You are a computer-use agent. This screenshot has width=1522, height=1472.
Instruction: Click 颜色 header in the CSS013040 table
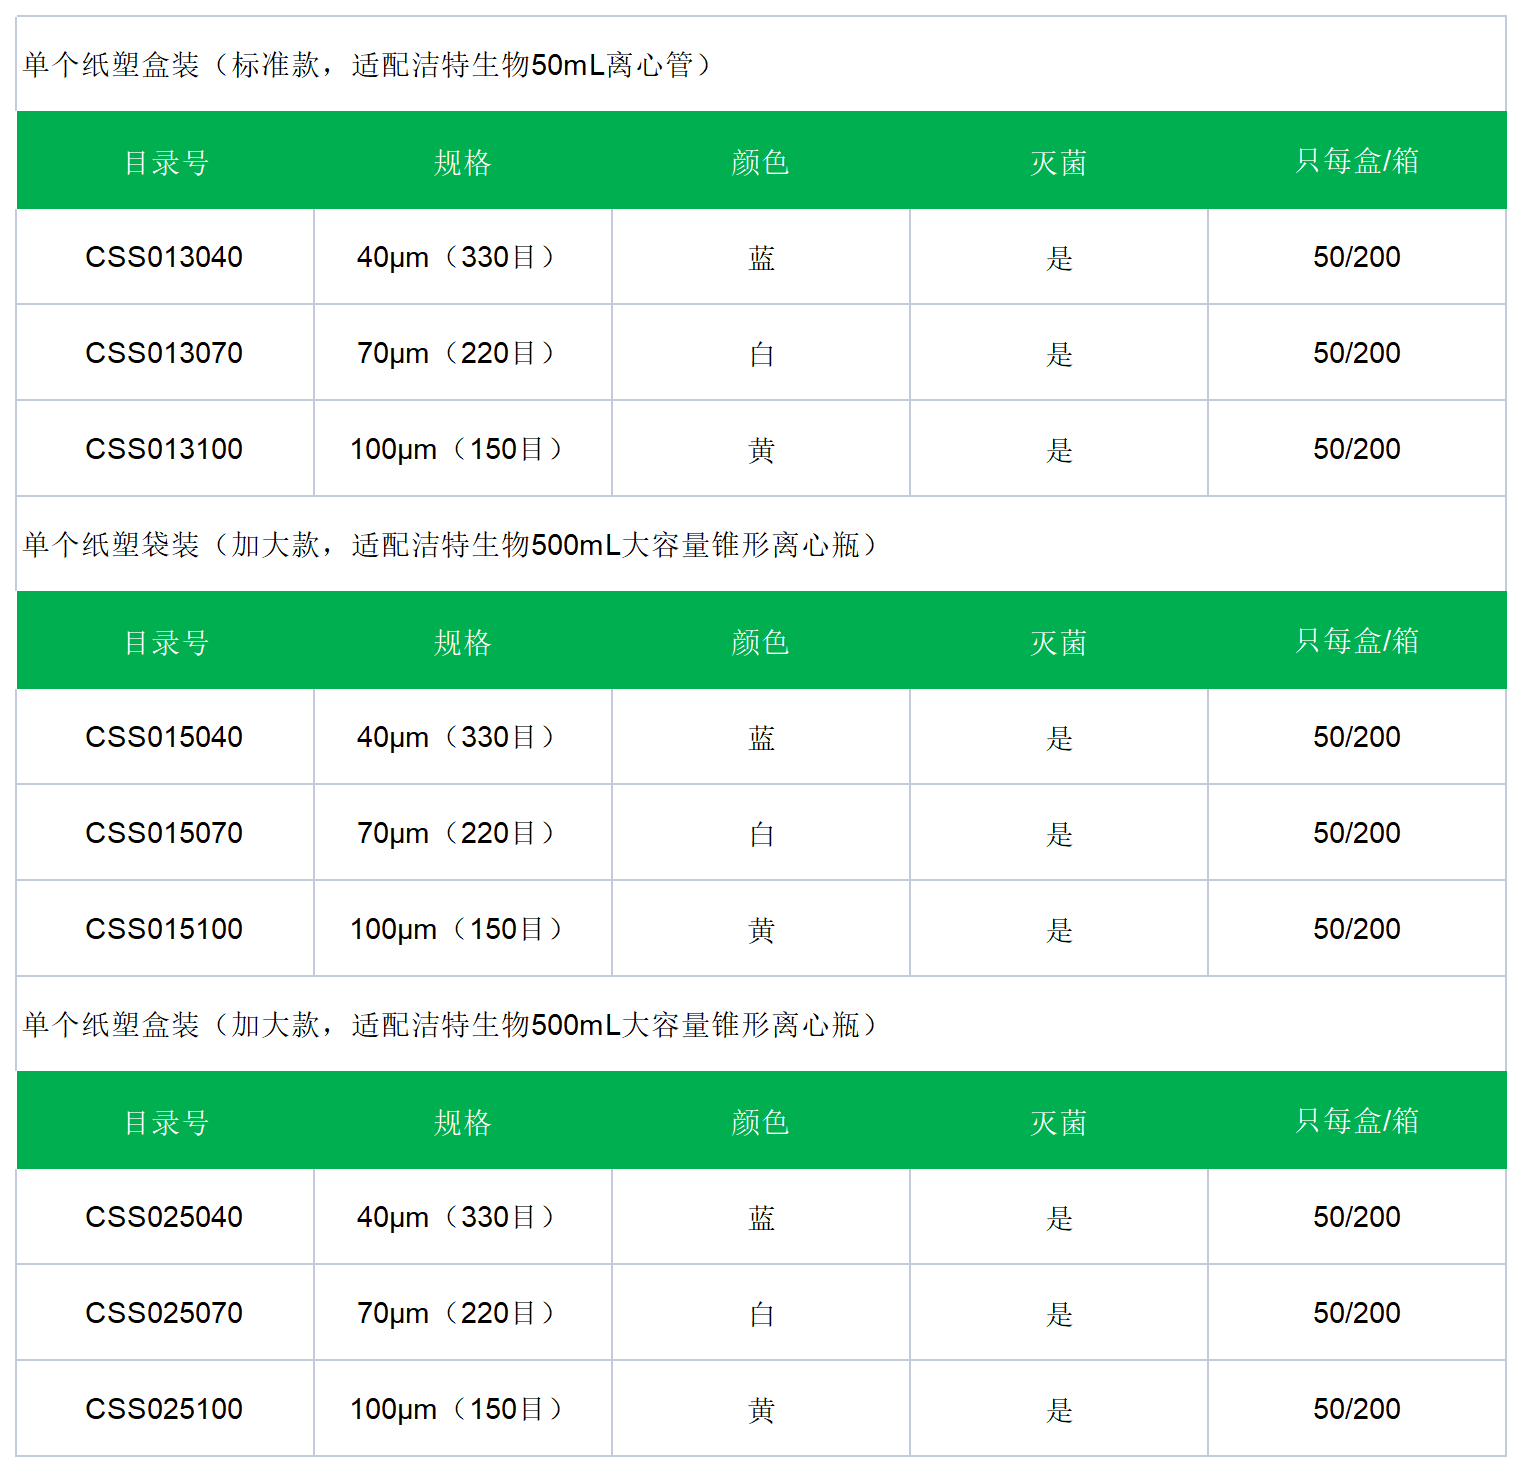point(761,162)
